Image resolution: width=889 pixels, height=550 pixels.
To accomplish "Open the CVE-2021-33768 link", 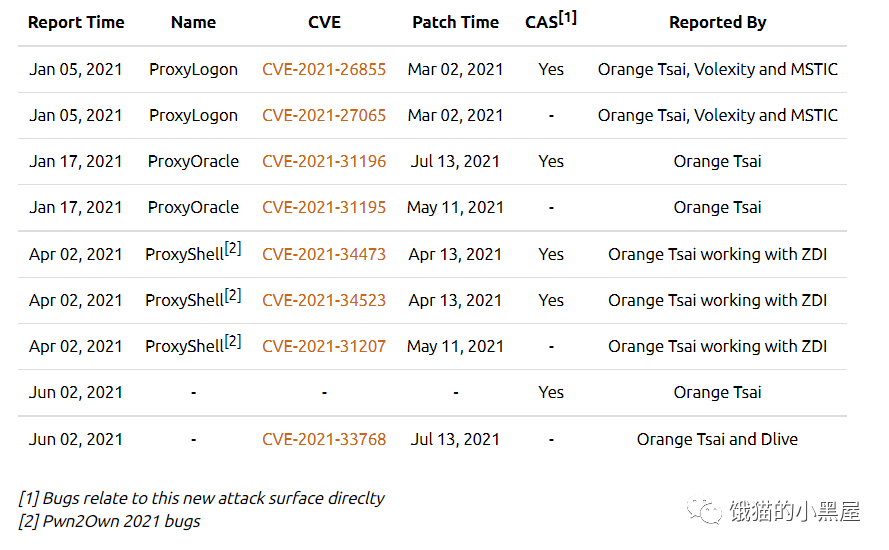I will 324,439.
